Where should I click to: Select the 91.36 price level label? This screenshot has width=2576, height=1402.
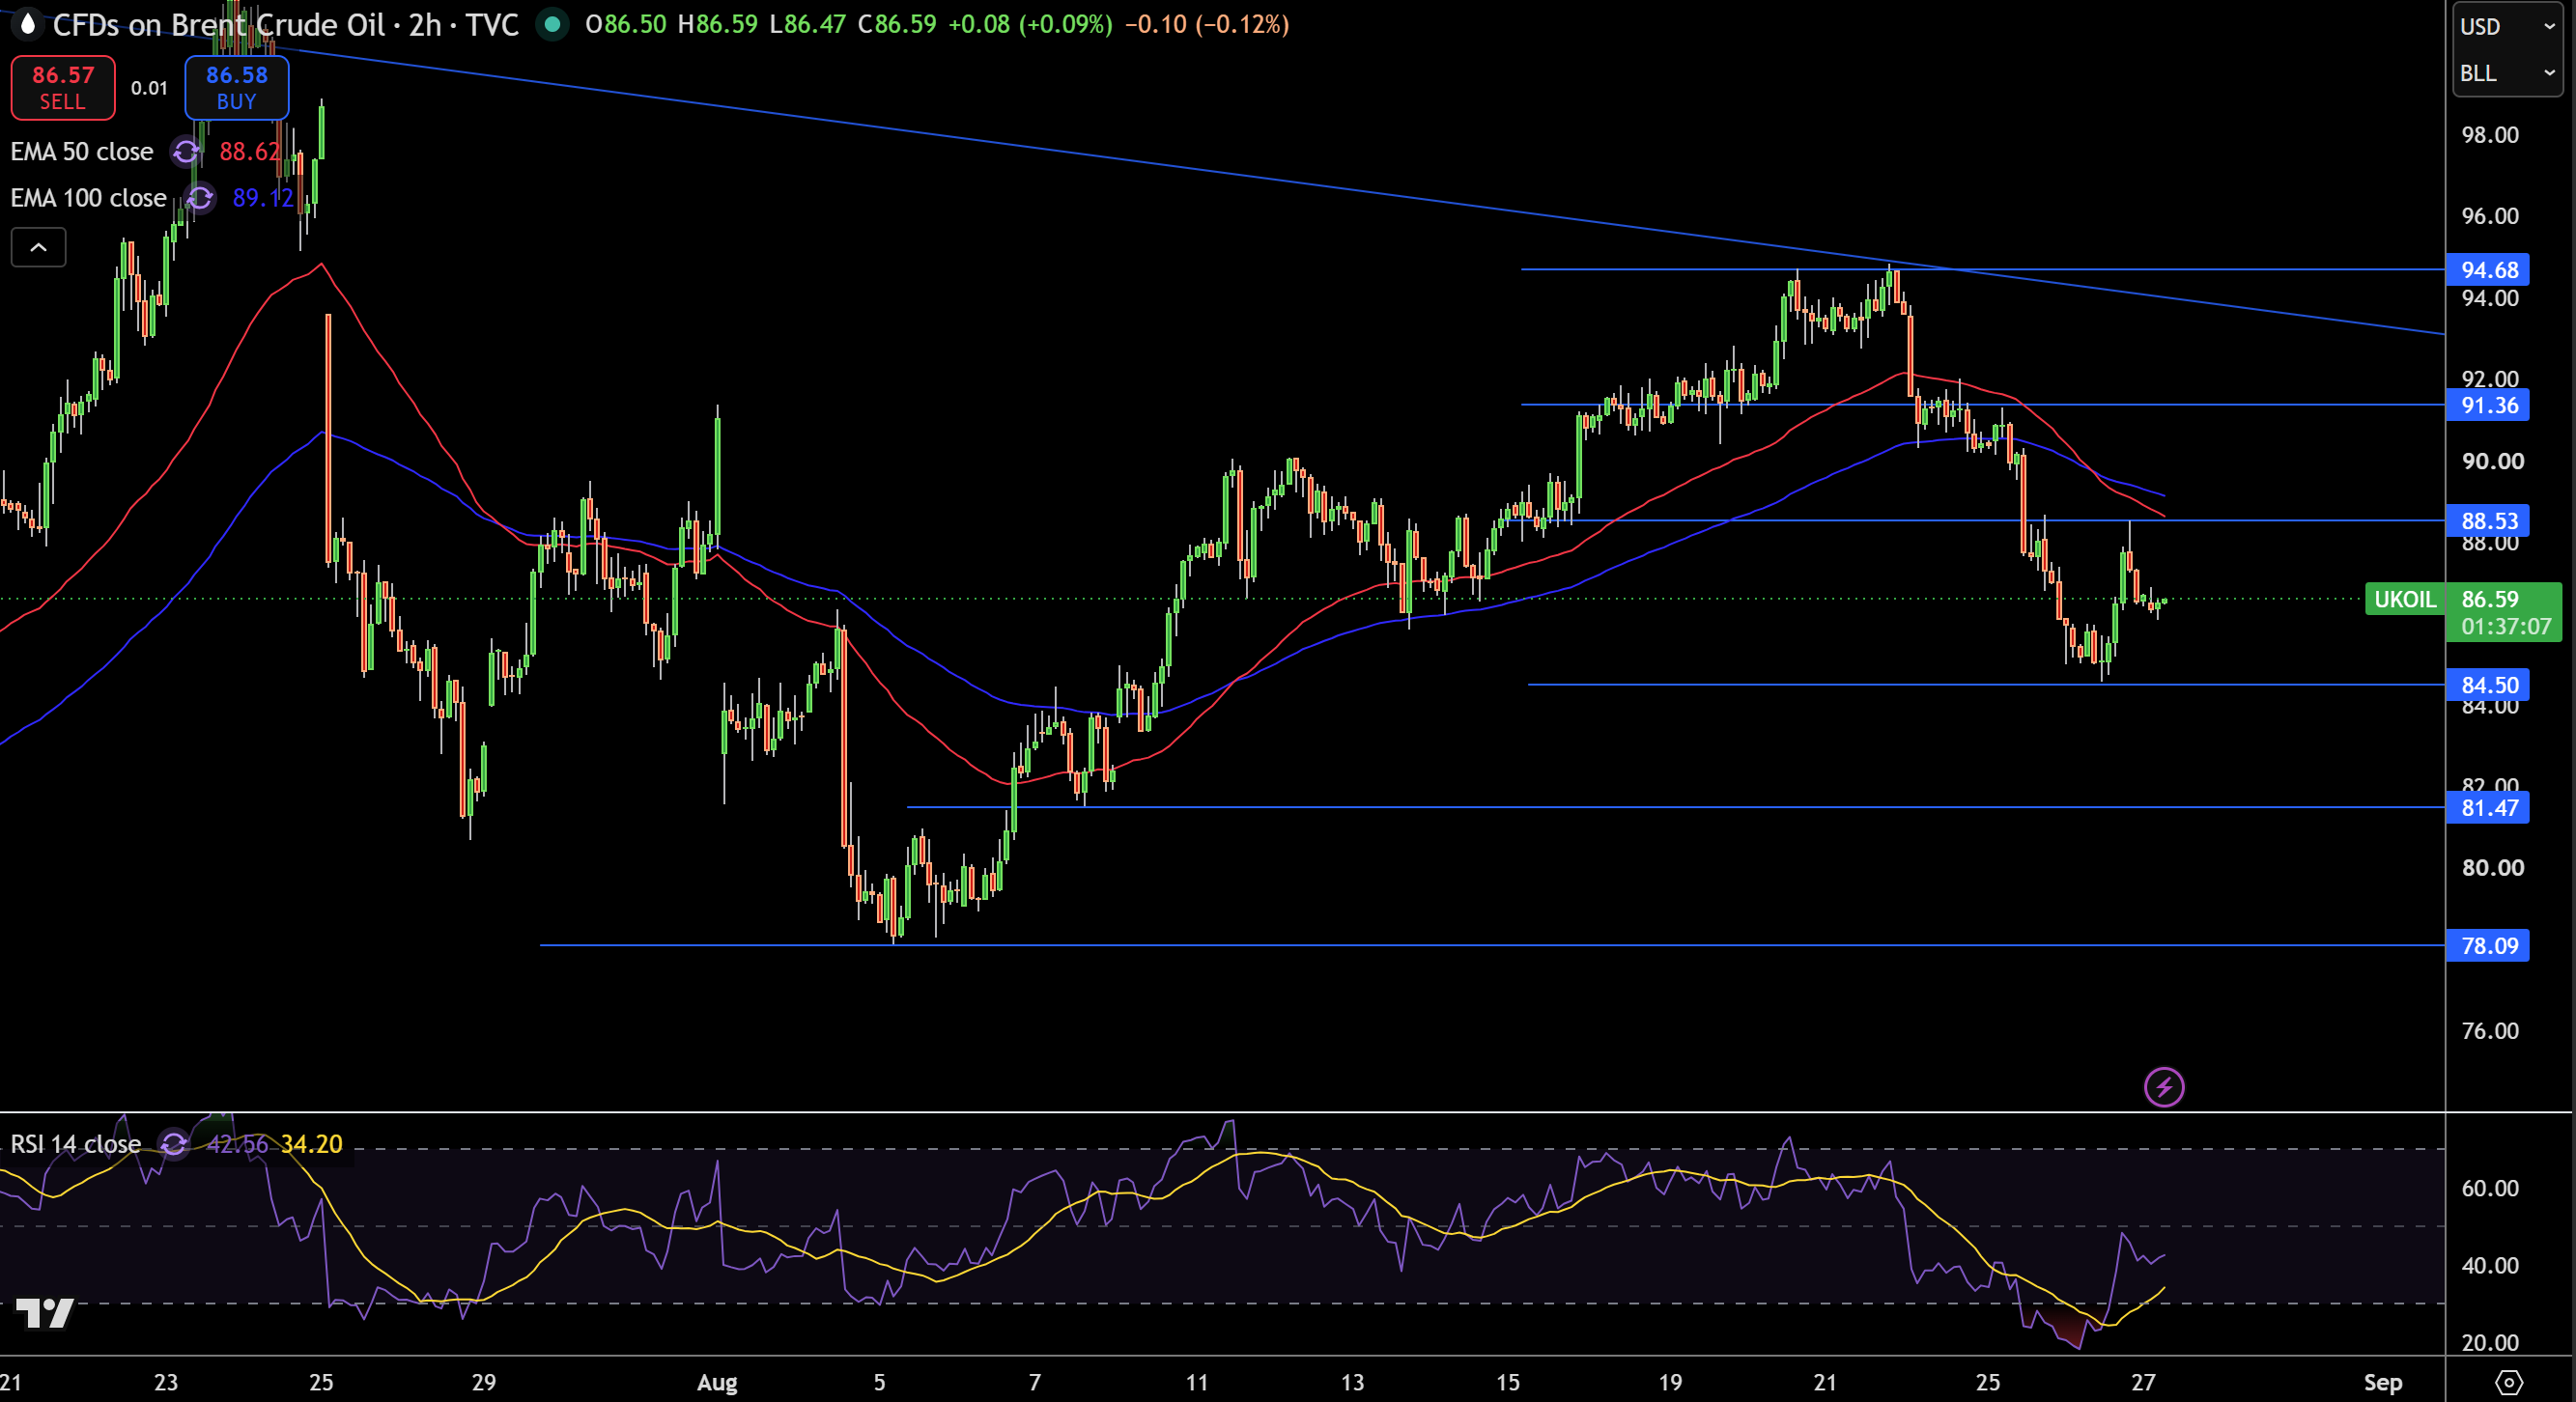pos(2488,405)
